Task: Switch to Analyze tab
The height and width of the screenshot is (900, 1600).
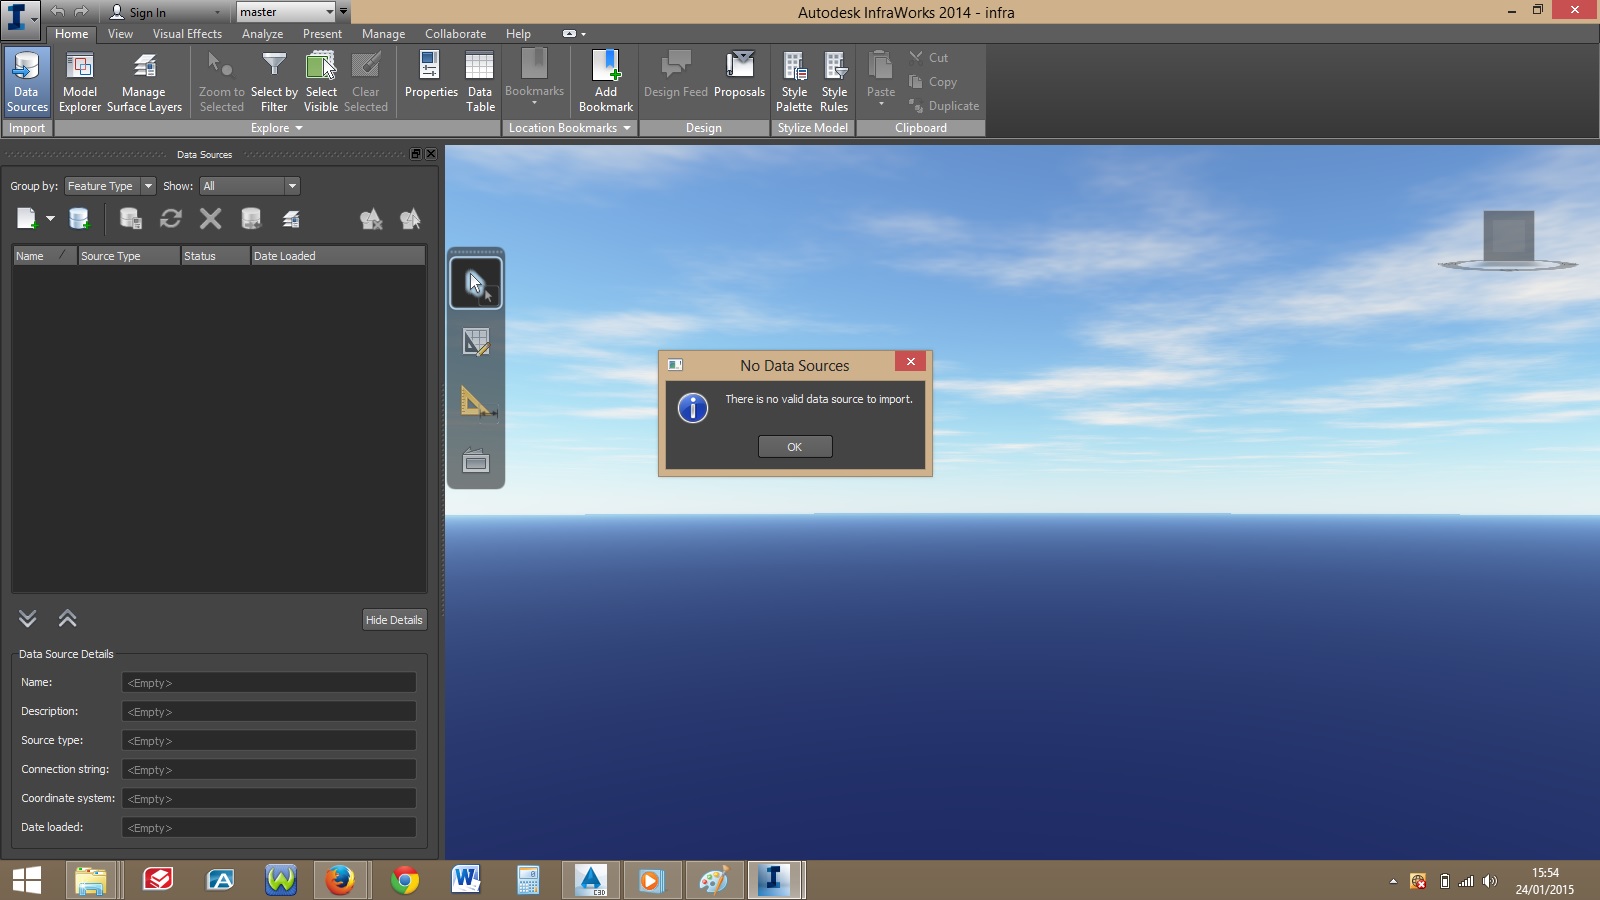Action: [262, 34]
